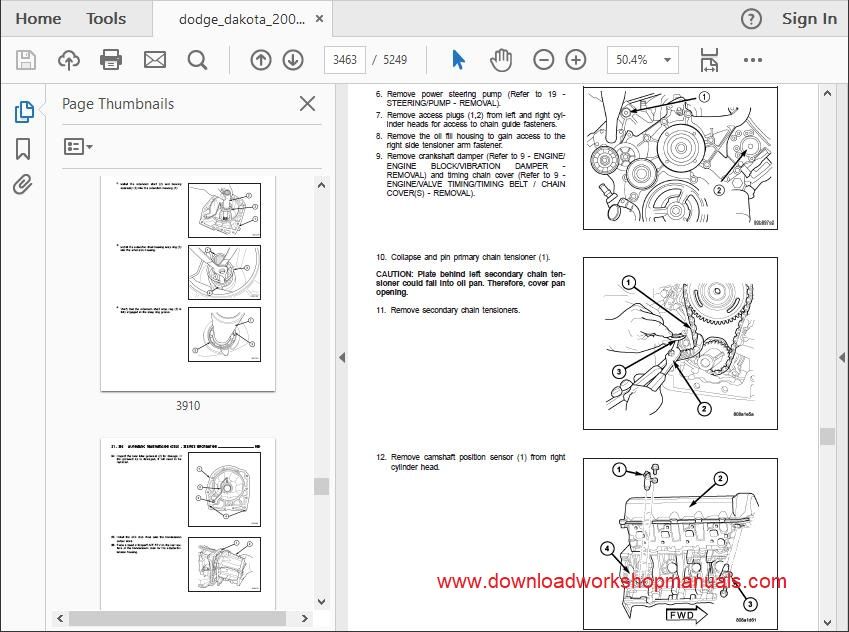This screenshot has width=849, height=632.
Task: Click the Fit width scrolling icon
Action: pyautogui.click(x=709, y=60)
